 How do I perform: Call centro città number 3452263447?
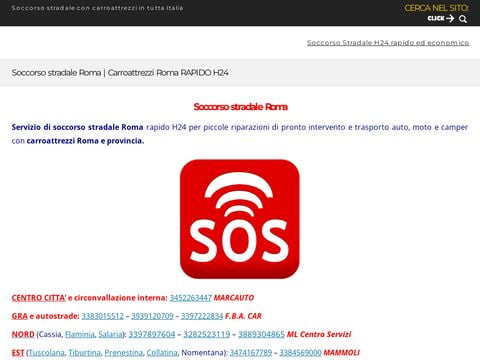click(191, 298)
